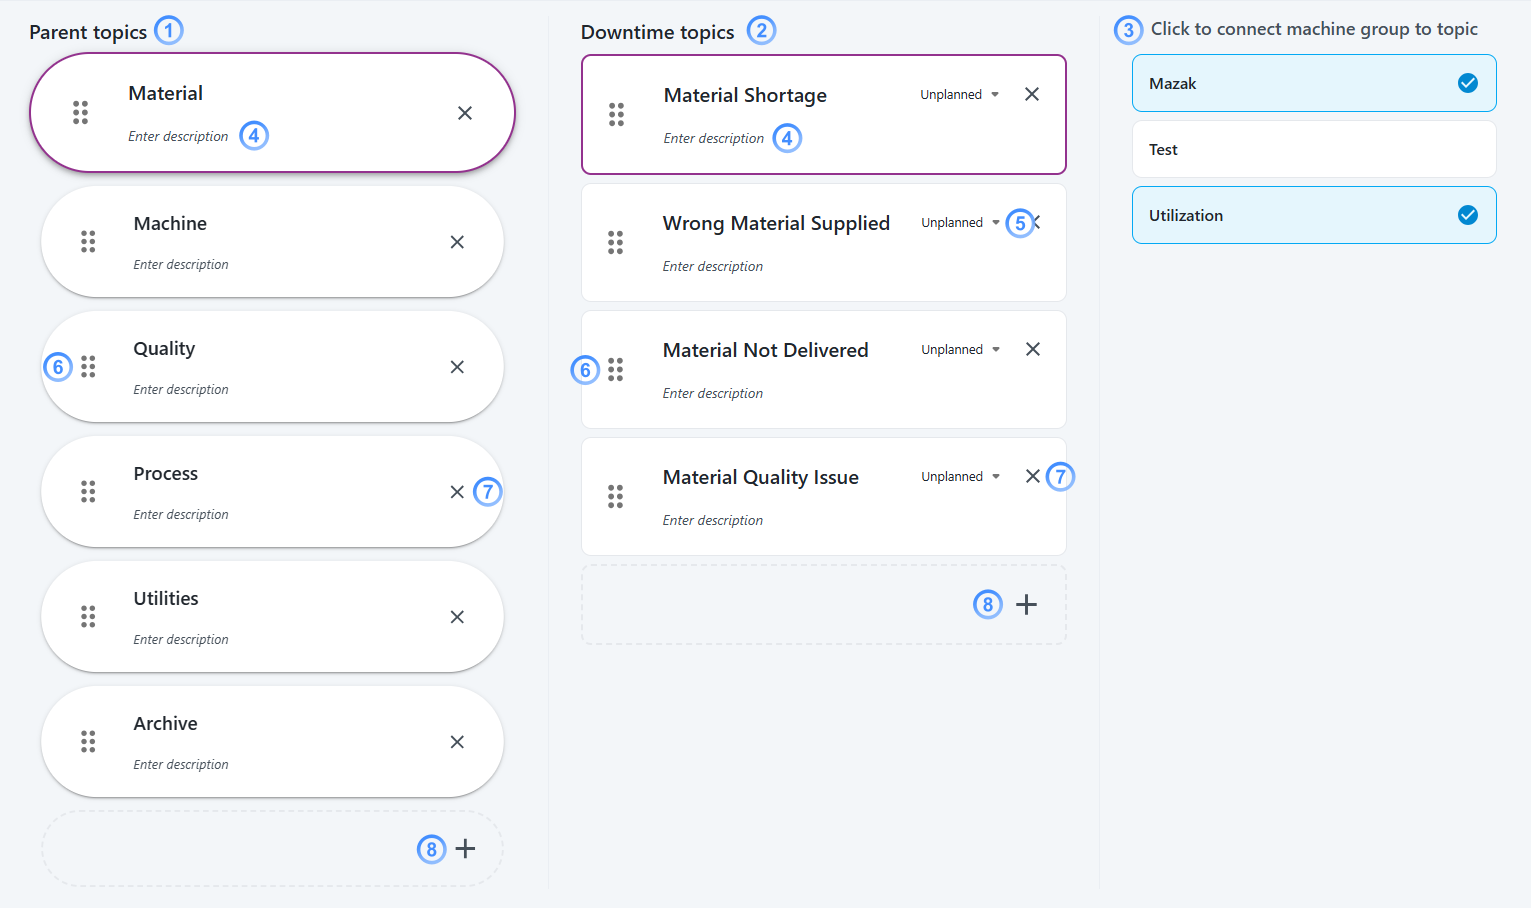The image size is (1531, 908).
Task: Delete the Quality parent topic
Action: coord(457,367)
